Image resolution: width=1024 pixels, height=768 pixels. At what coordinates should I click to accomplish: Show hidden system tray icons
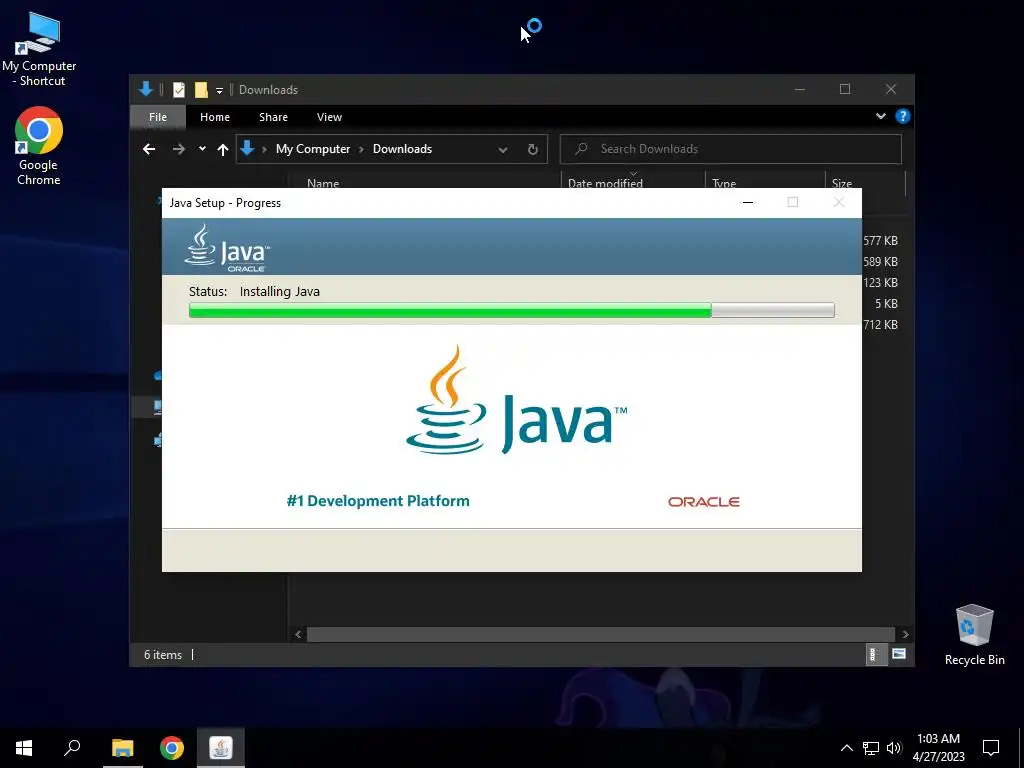click(846, 748)
